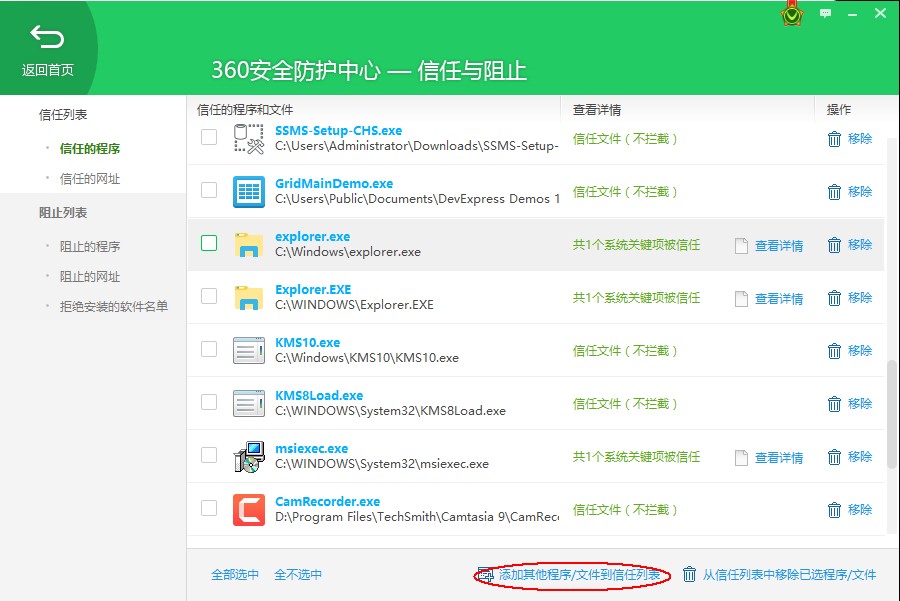The height and width of the screenshot is (601, 900).
Task: Click 移除 link for CamRecorder.exe
Action: 860,510
